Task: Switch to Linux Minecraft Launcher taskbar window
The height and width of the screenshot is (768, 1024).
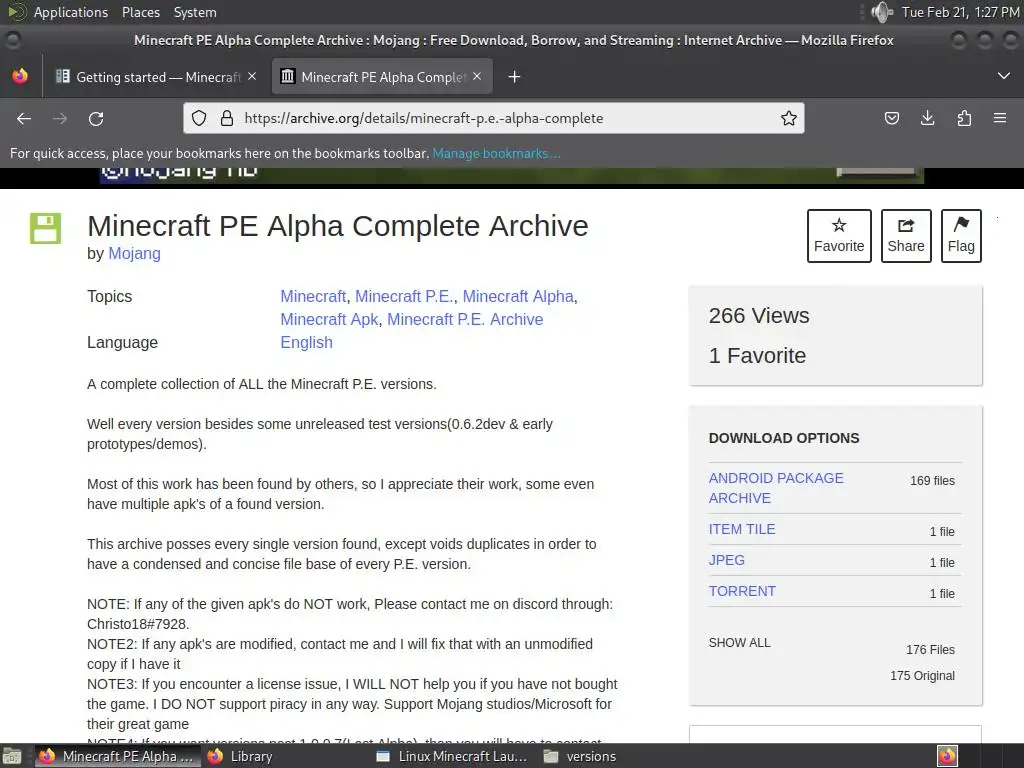Action: tap(452, 756)
